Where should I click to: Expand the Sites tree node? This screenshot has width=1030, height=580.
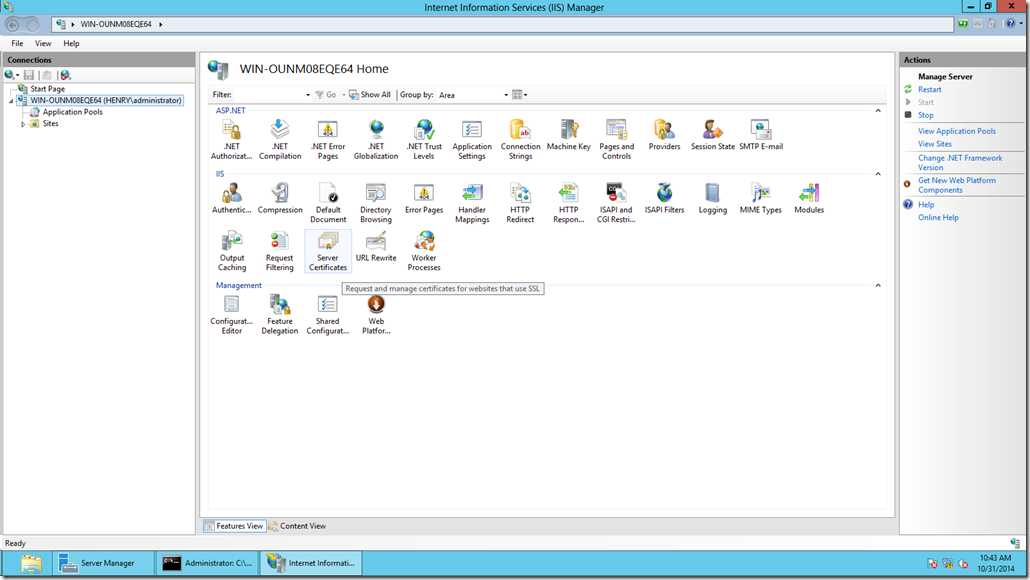(x=24, y=123)
